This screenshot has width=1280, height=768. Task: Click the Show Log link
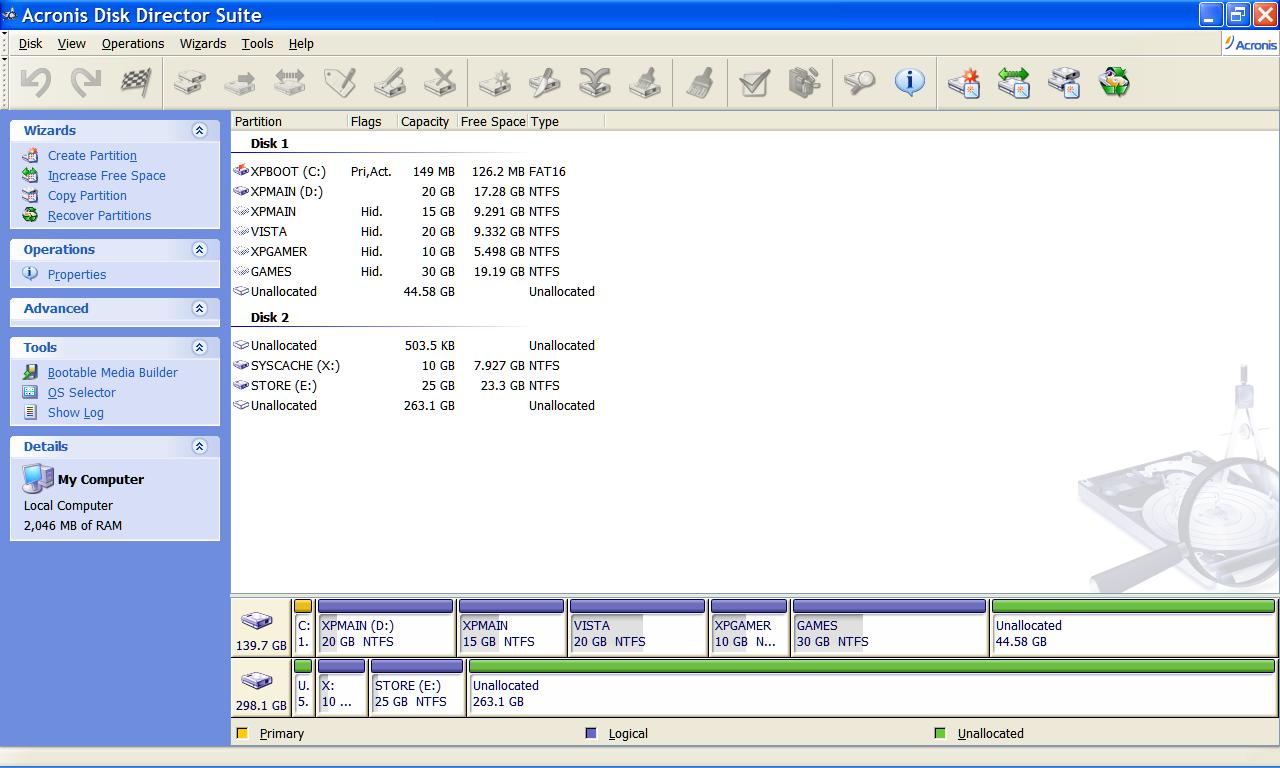point(75,412)
